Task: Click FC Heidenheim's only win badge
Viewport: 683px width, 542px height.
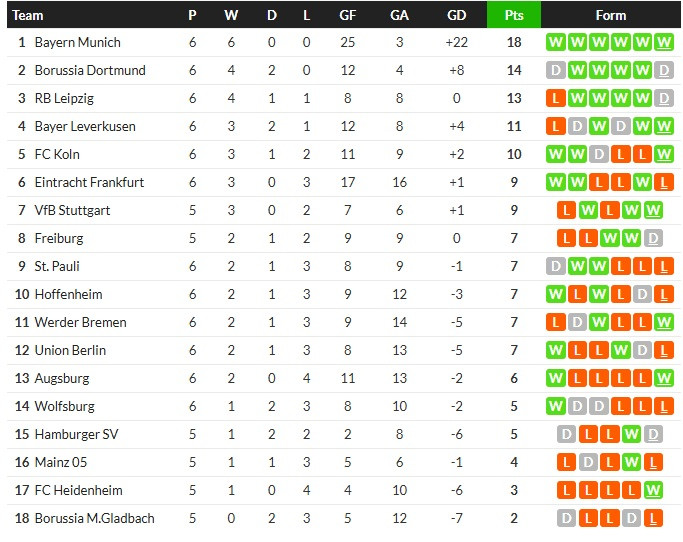Action: coord(654,490)
